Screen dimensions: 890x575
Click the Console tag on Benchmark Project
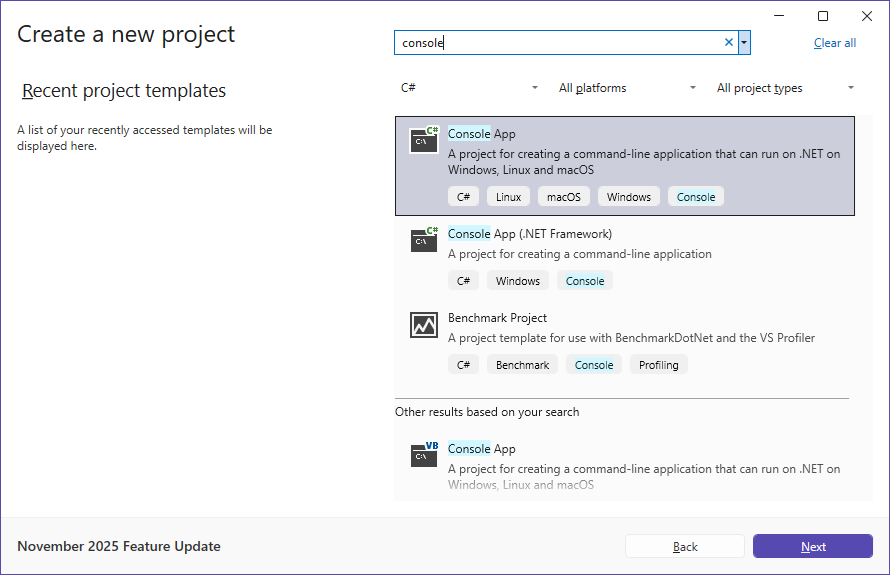click(594, 365)
